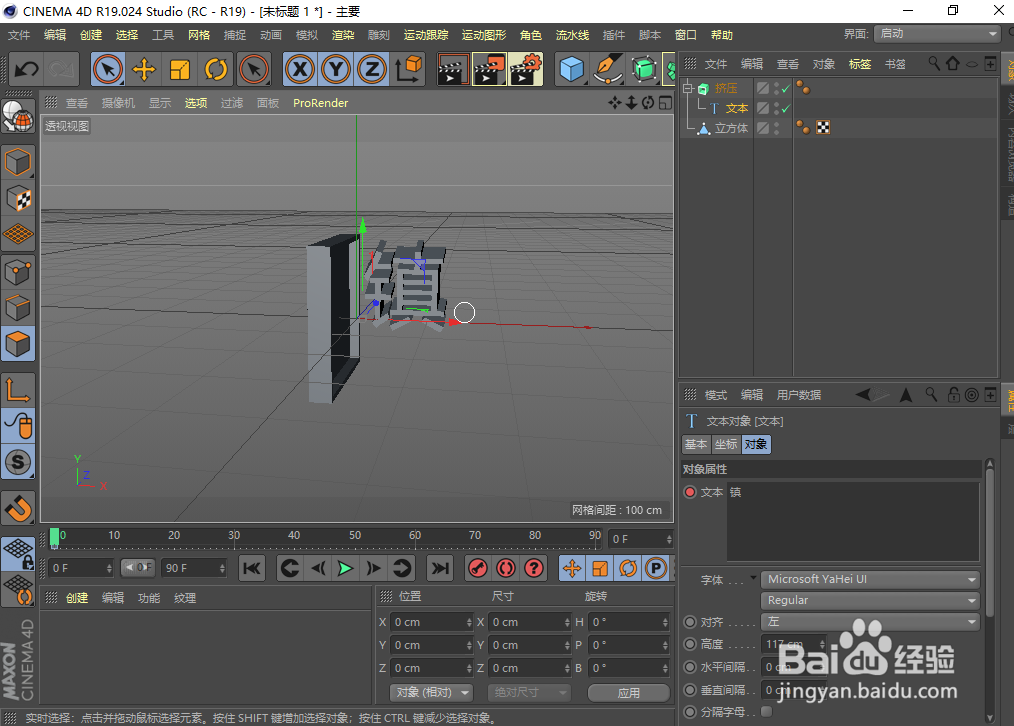Screen dimensions: 1014x726
Task: Open the 创建 menu in menu bar
Action: click(91, 35)
